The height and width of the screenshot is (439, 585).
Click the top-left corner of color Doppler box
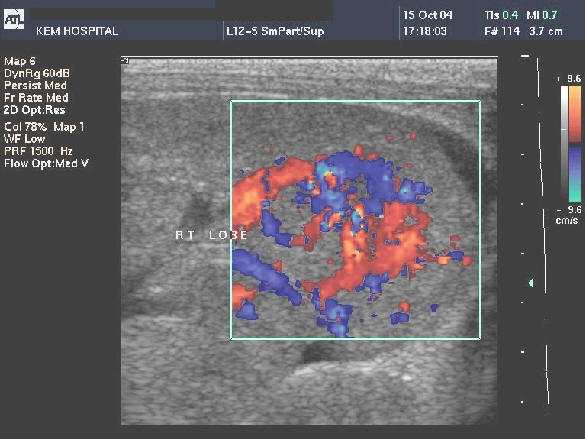click(x=231, y=101)
